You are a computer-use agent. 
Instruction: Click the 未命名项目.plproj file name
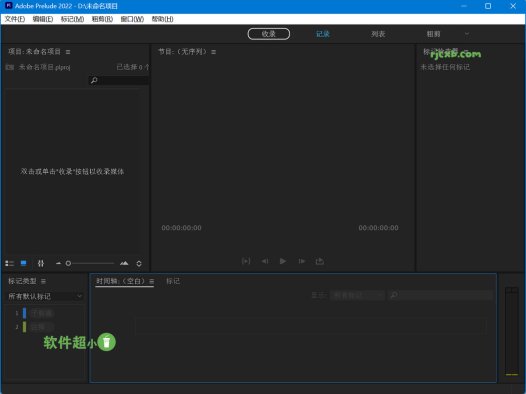[44, 67]
